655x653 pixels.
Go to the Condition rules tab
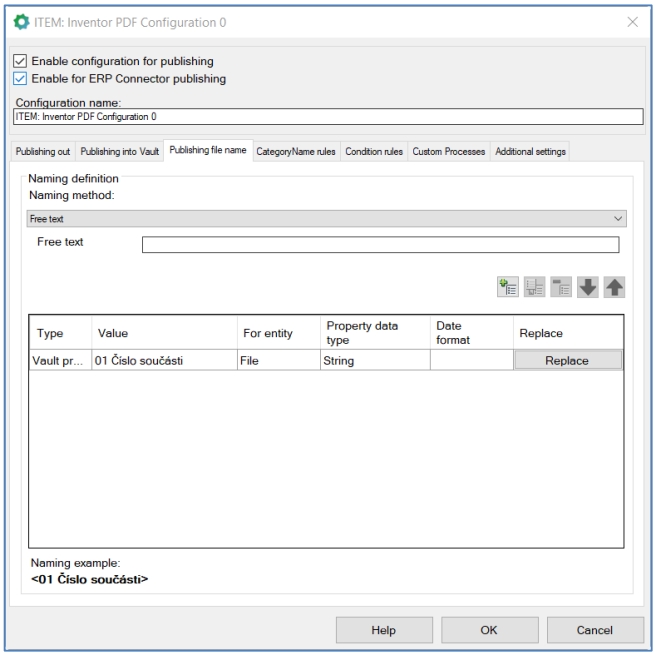[375, 150]
